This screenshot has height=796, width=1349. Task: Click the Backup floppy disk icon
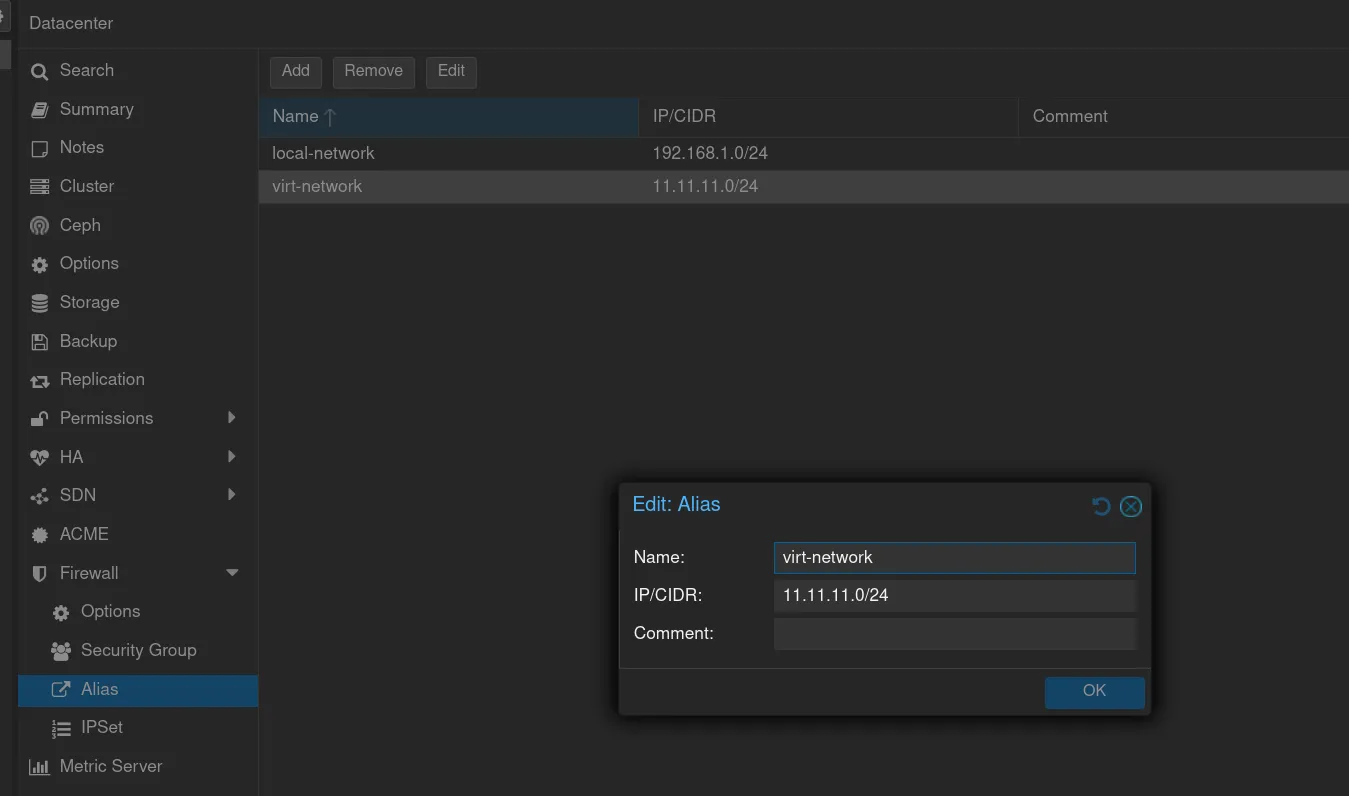[39, 342]
